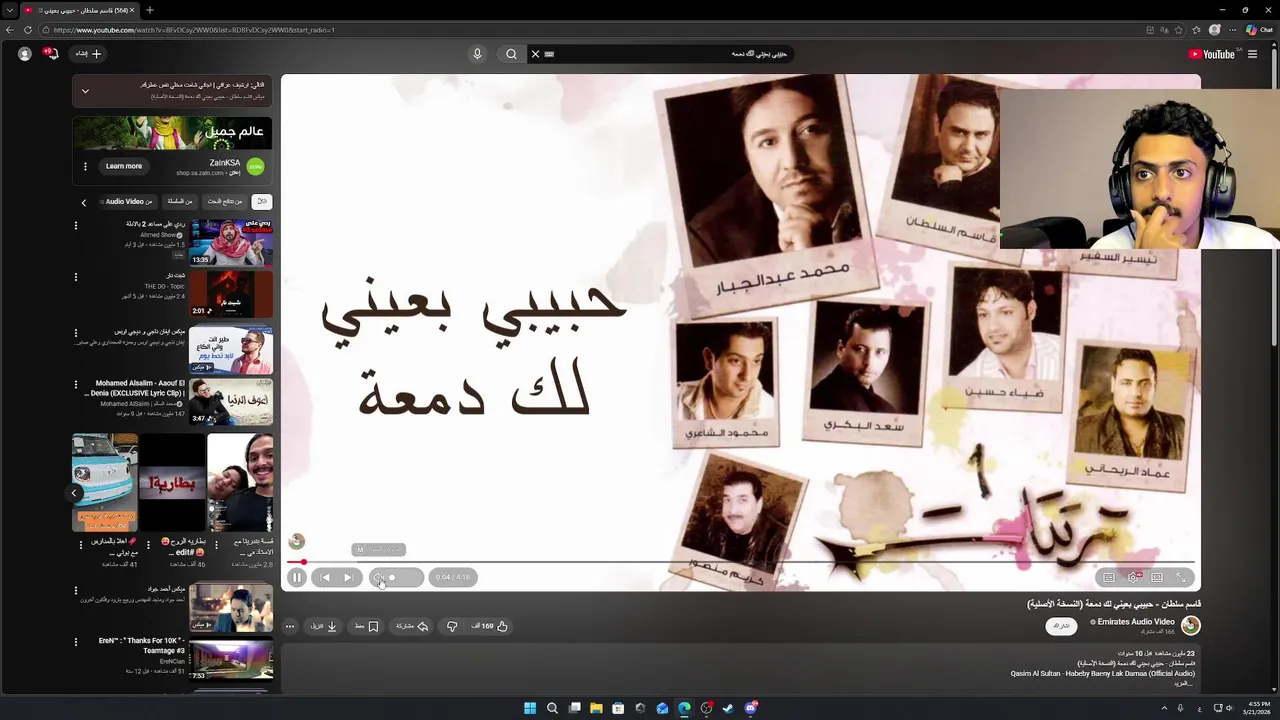Open Emirates Audio Video channel name link
Image resolution: width=1280 pixels, height=720 pixels.
pos(1135,622)
